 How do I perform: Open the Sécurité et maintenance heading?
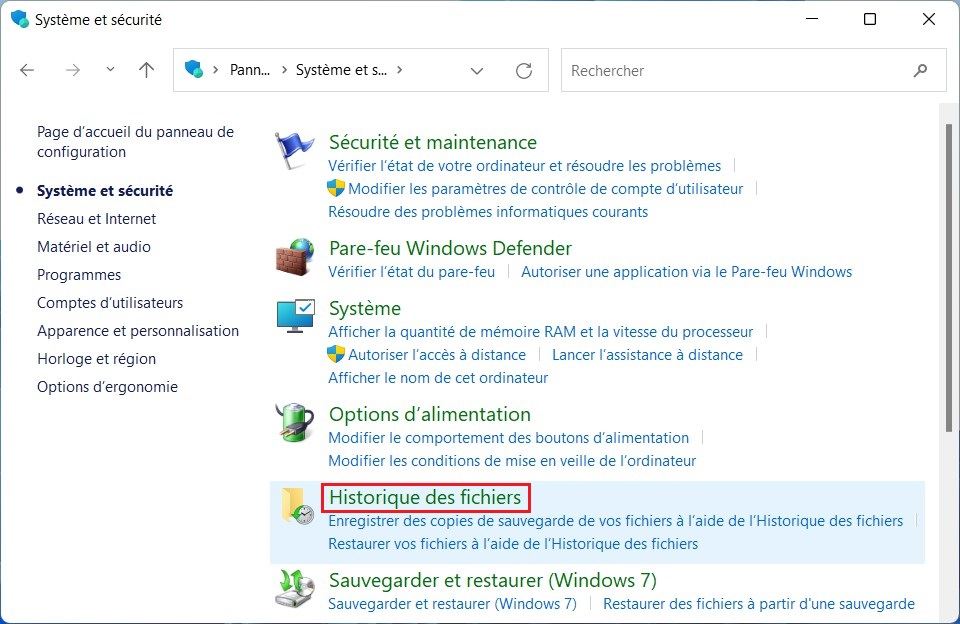pos(433,142)
